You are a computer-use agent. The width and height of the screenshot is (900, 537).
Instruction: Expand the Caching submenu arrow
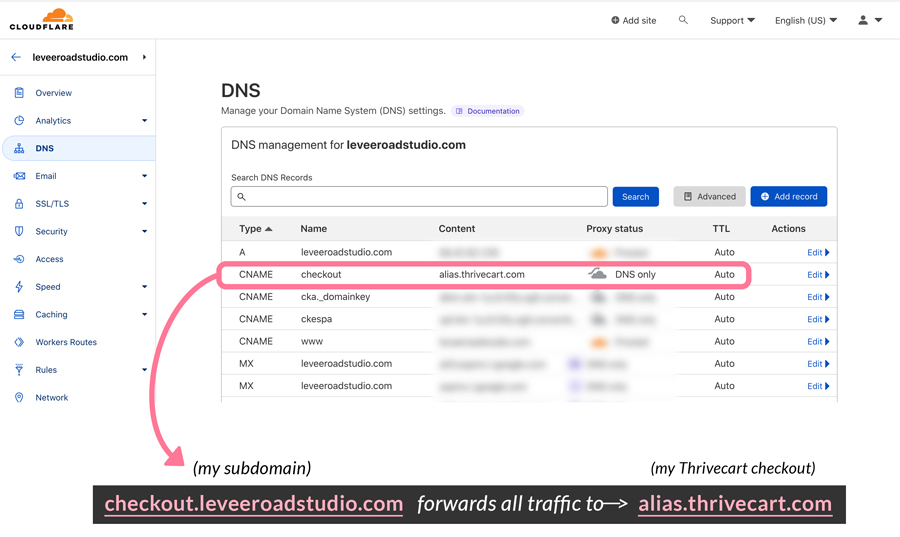[145, 314]
